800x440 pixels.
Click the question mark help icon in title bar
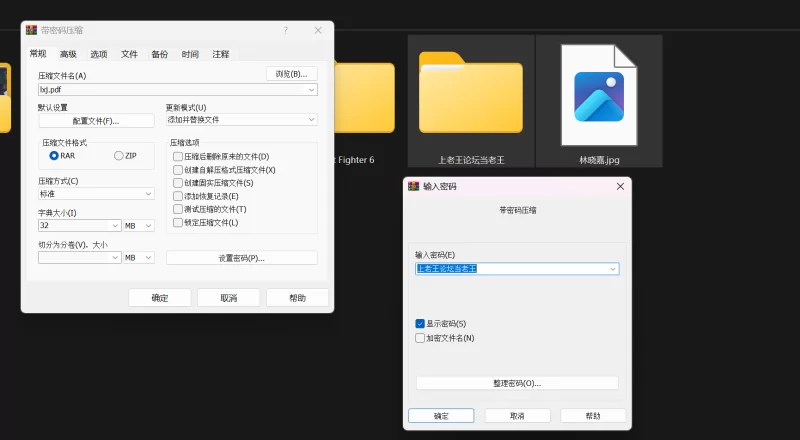(285, 31)
